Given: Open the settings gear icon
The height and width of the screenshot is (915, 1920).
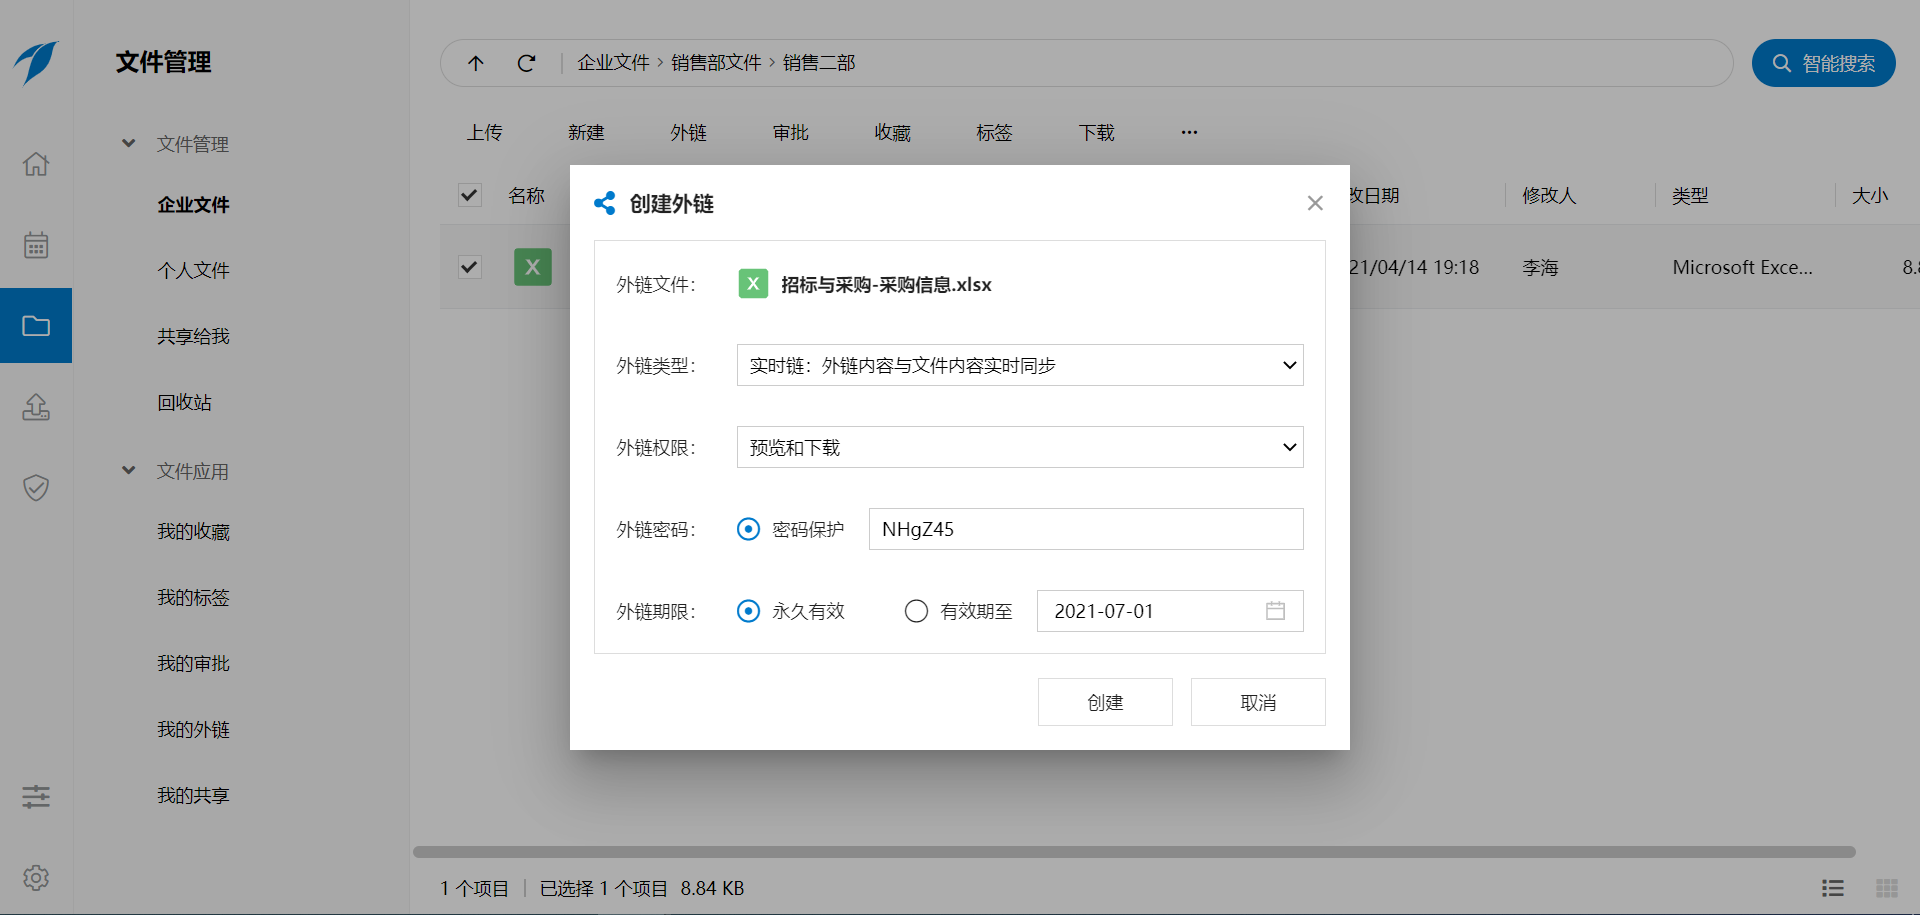Looking at the screenshot, I should tap(36, 878).
